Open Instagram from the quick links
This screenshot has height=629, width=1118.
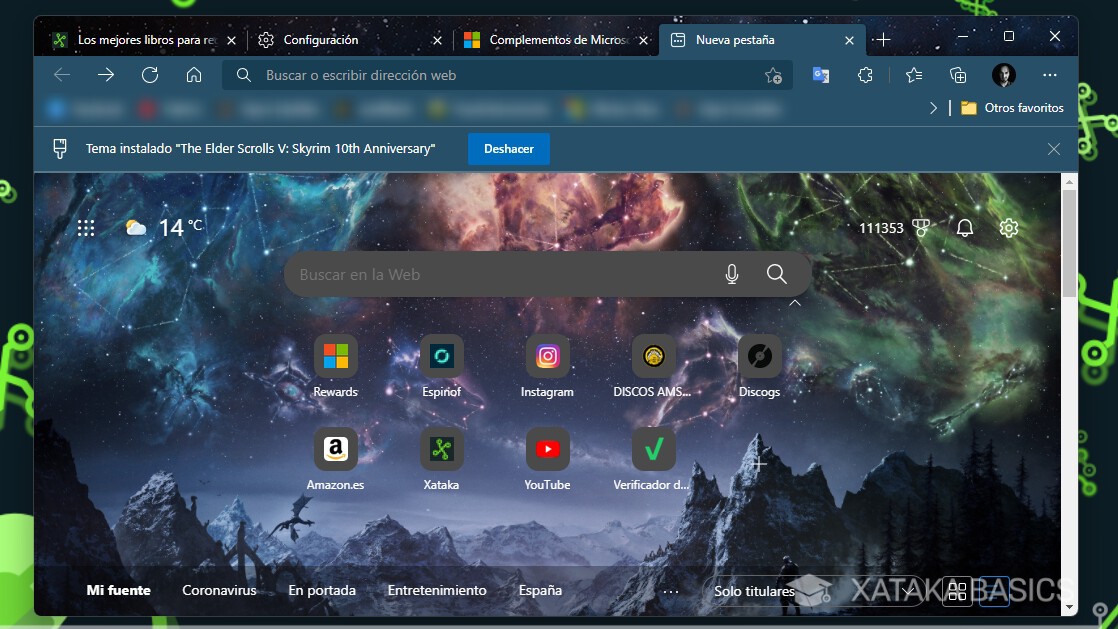[x=547, y=355]
